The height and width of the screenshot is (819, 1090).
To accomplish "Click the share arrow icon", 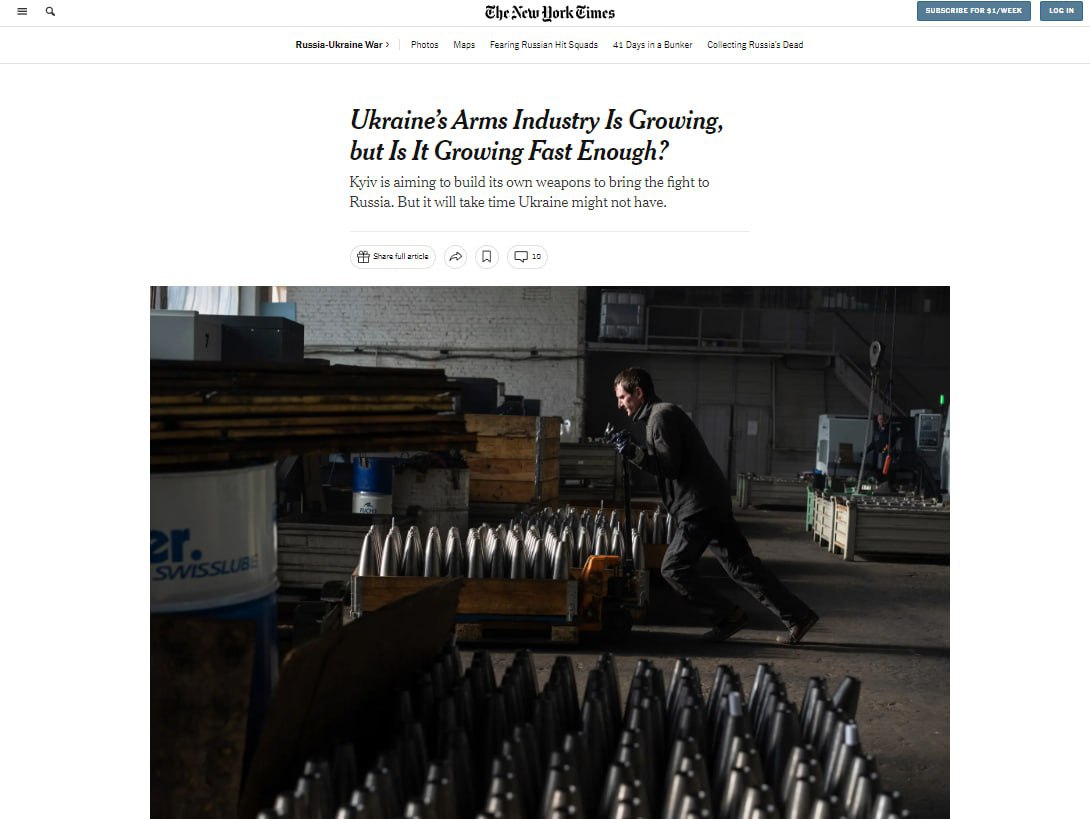I will click(x=455, y=257).
